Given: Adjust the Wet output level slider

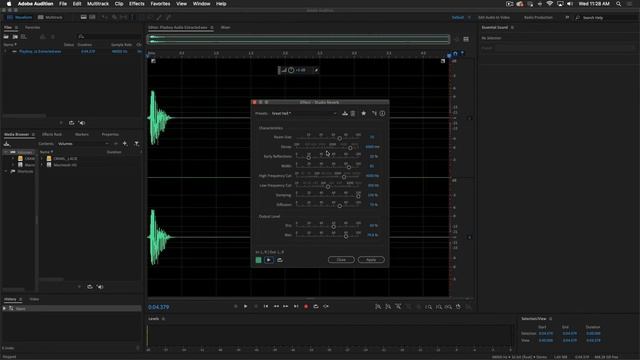Looking at the screenshot, I should tap(346, 236).
